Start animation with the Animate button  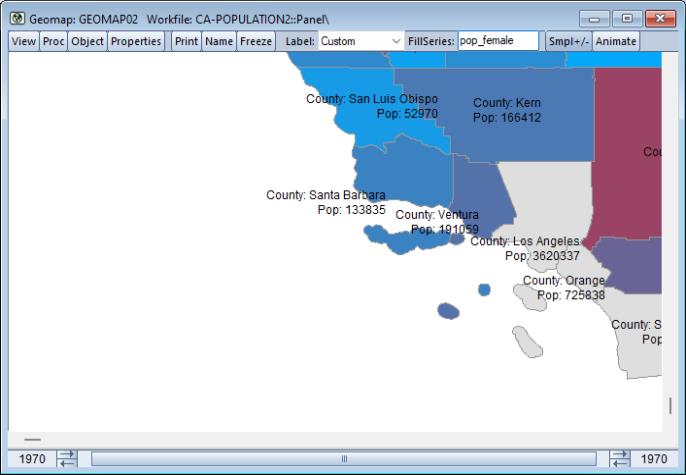point(616,42)
